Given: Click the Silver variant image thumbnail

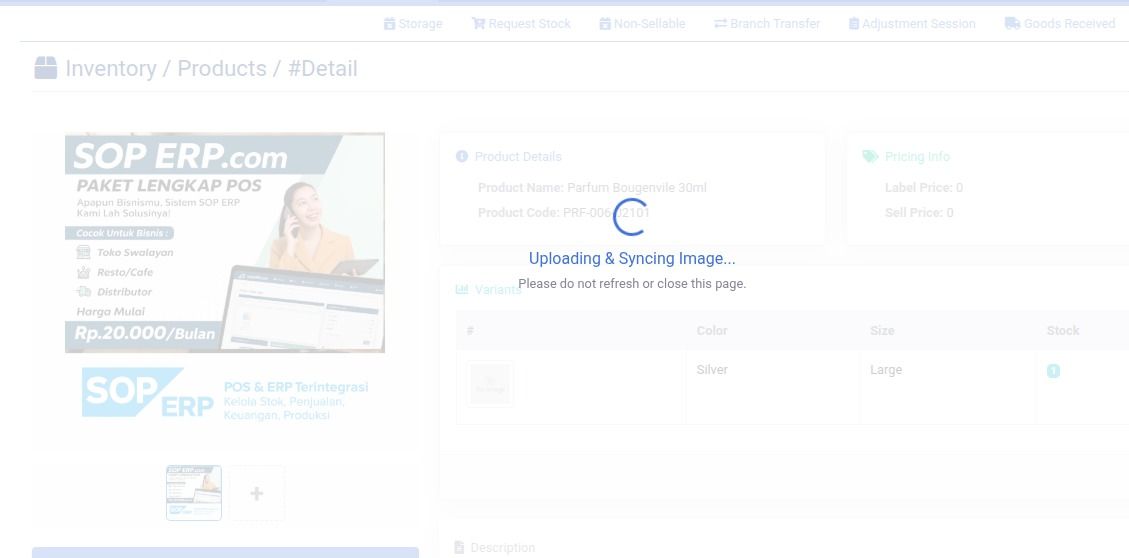Looking at the screenshot, I should (x=490, y=384).
